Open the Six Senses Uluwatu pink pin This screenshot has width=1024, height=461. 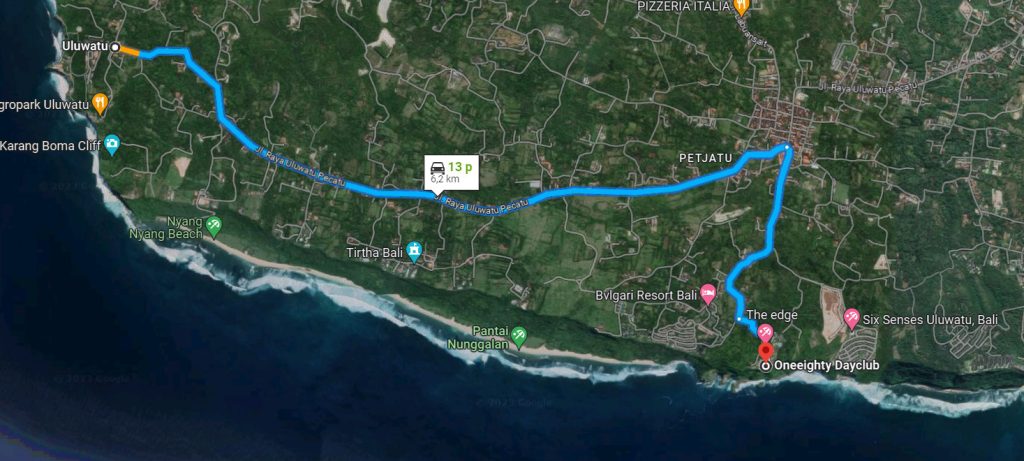point(851,319)
